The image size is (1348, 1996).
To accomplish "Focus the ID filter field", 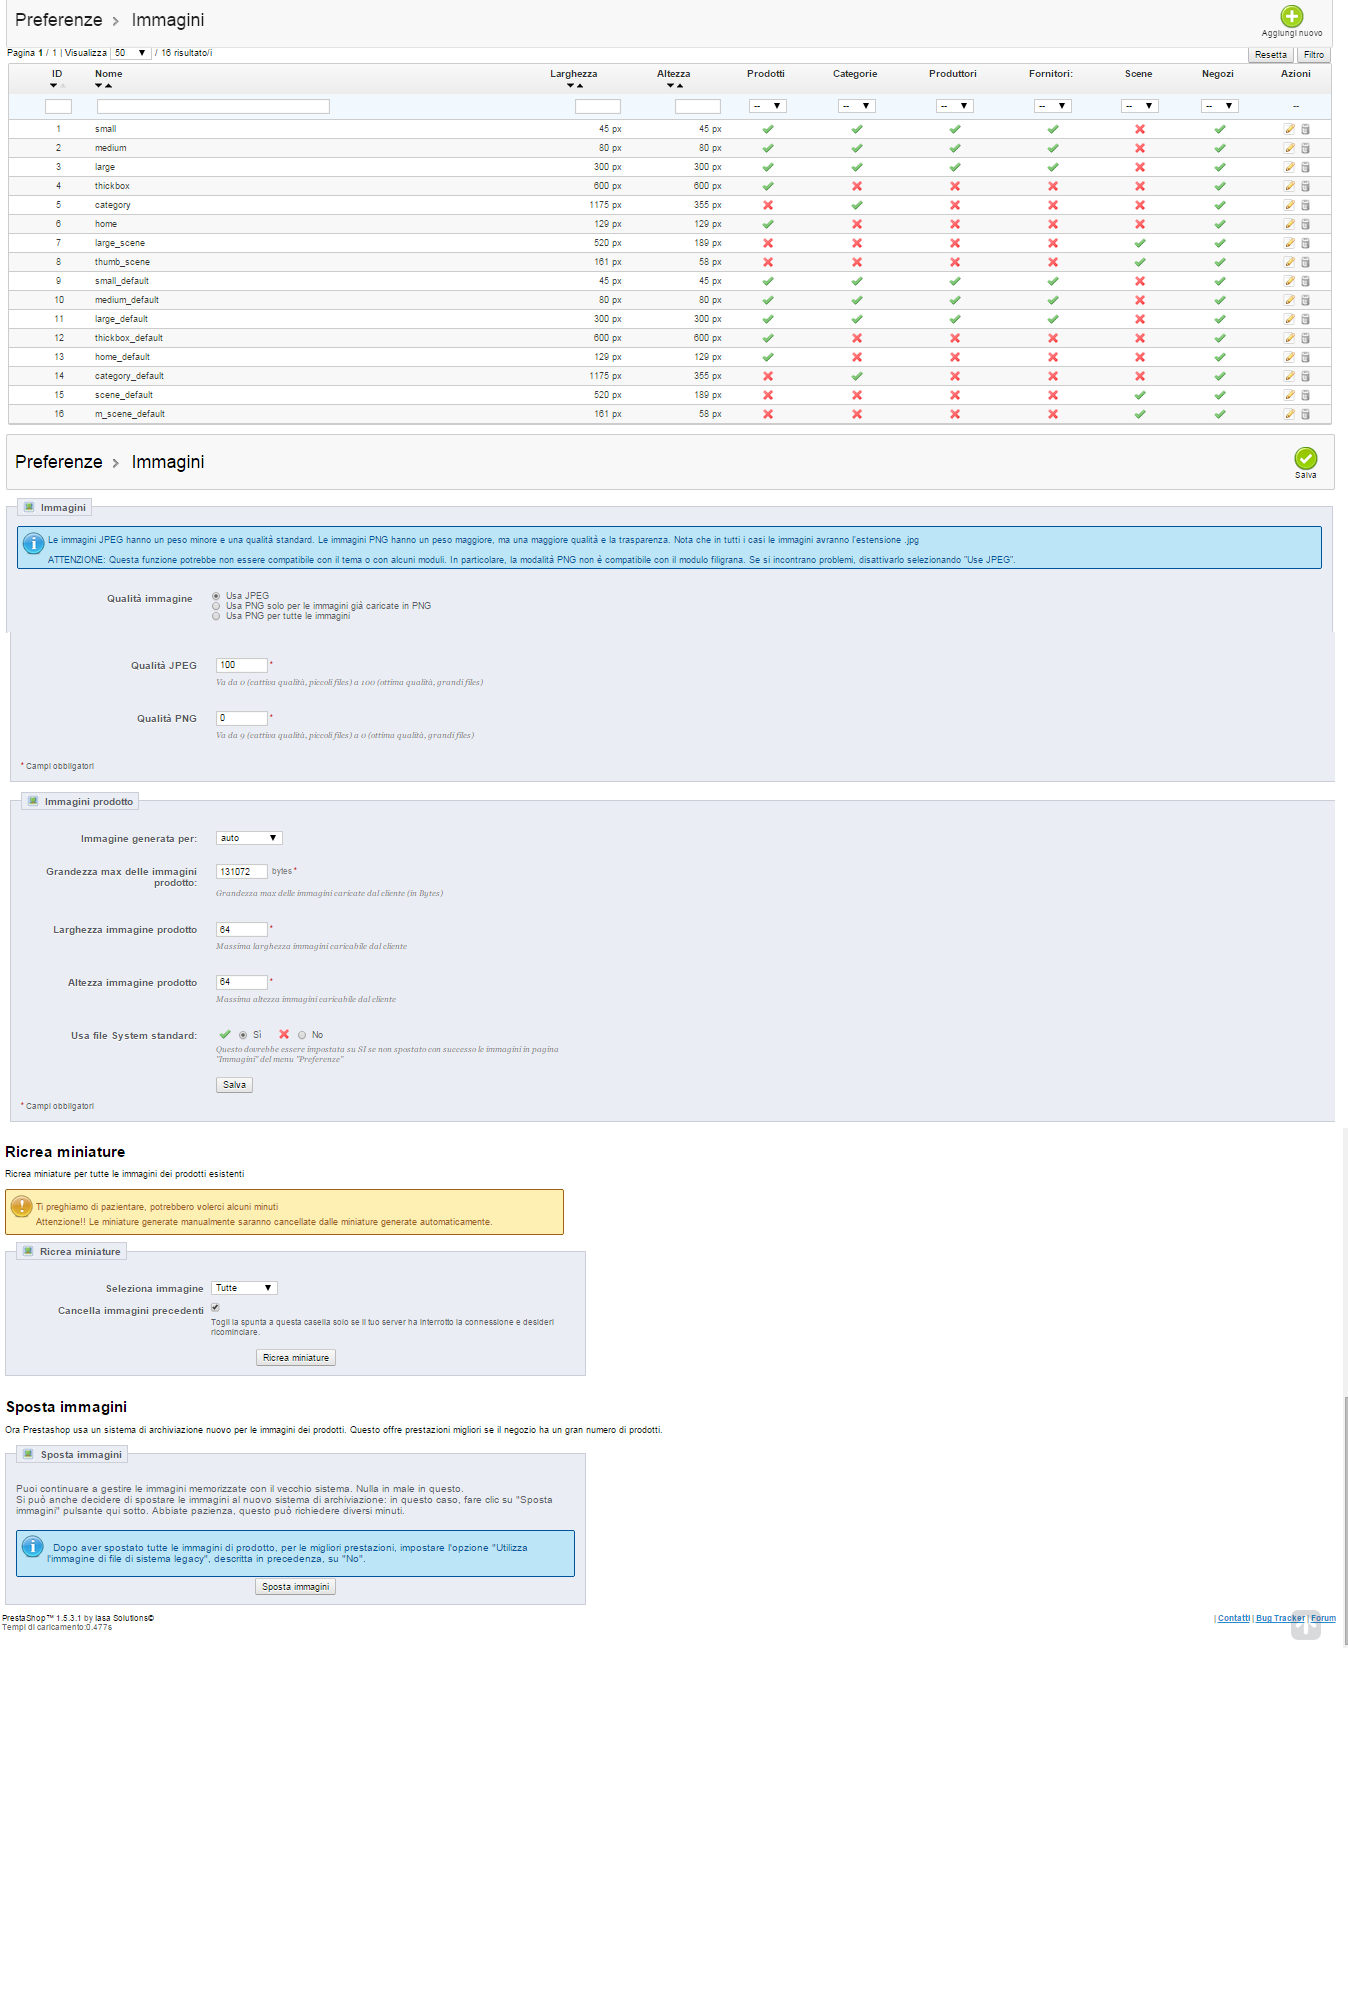I will [x=58, y=106].
